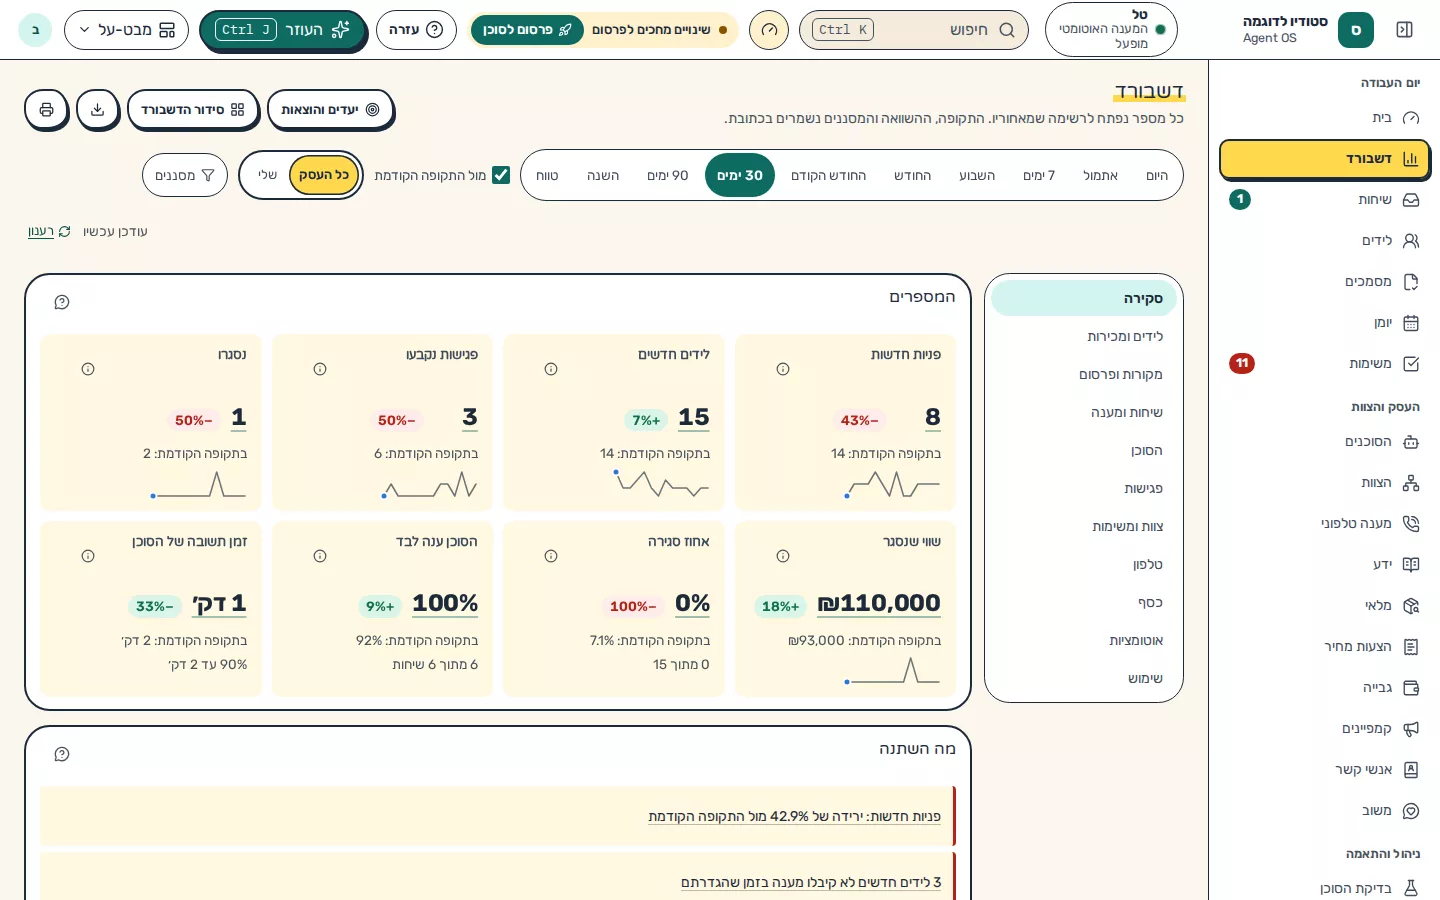Open מבט-על view dropdown

pos(126,30)
